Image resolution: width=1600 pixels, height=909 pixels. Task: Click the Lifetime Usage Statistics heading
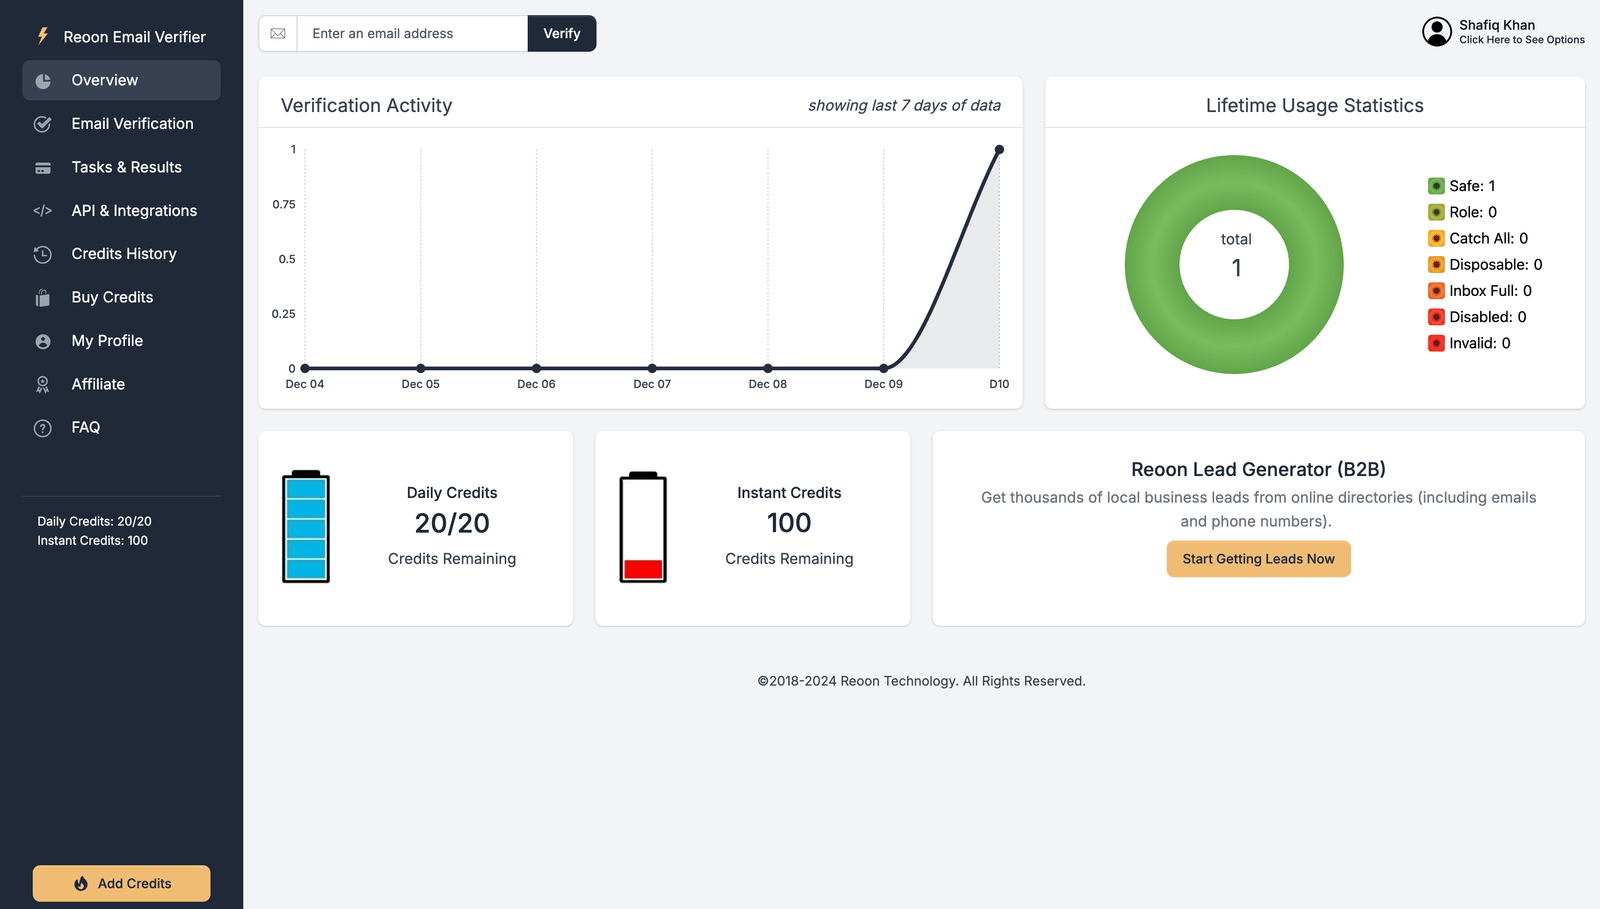[1315, 106]
